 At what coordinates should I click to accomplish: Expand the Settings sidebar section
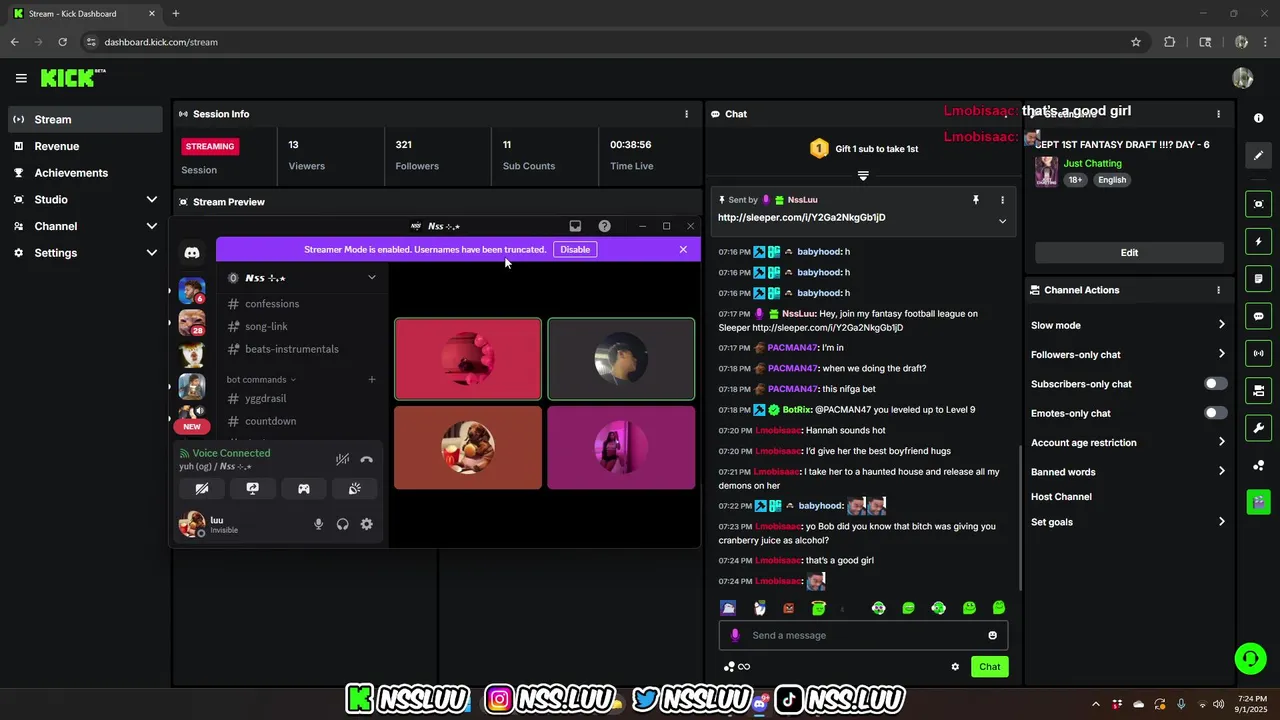(x=85, y=253)
